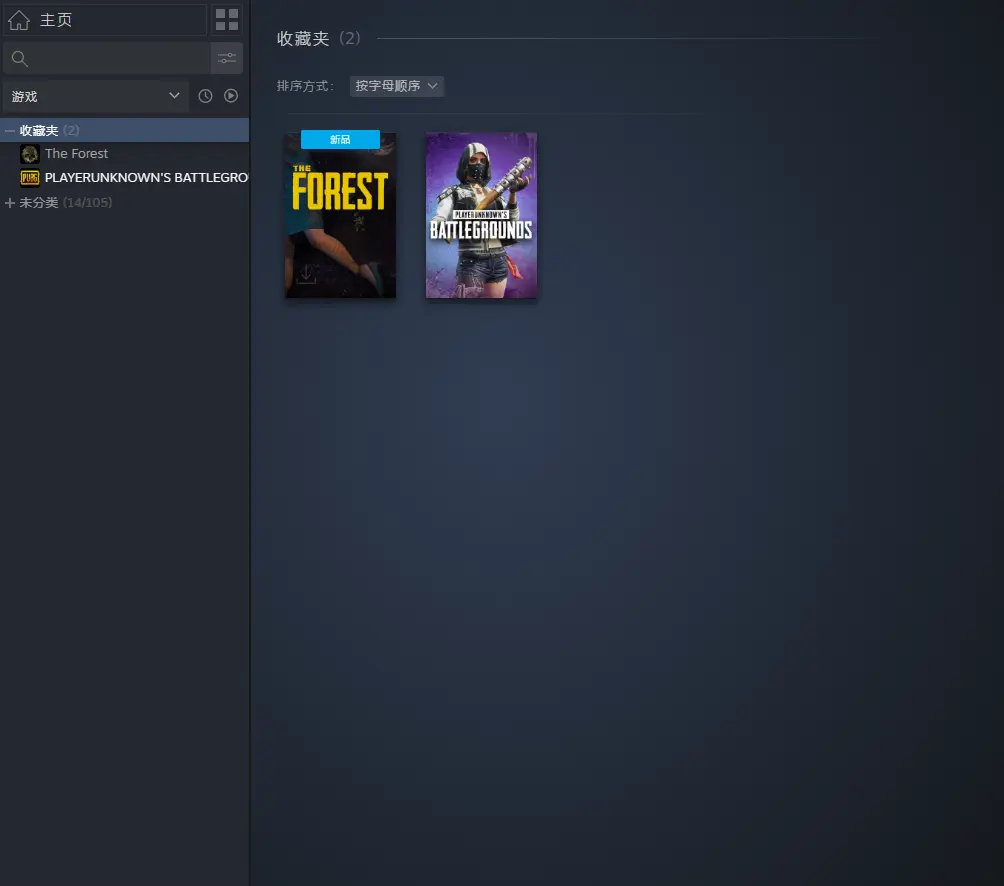Click the house icon beside 主页
1004x886 pixels.
point(19,20)
